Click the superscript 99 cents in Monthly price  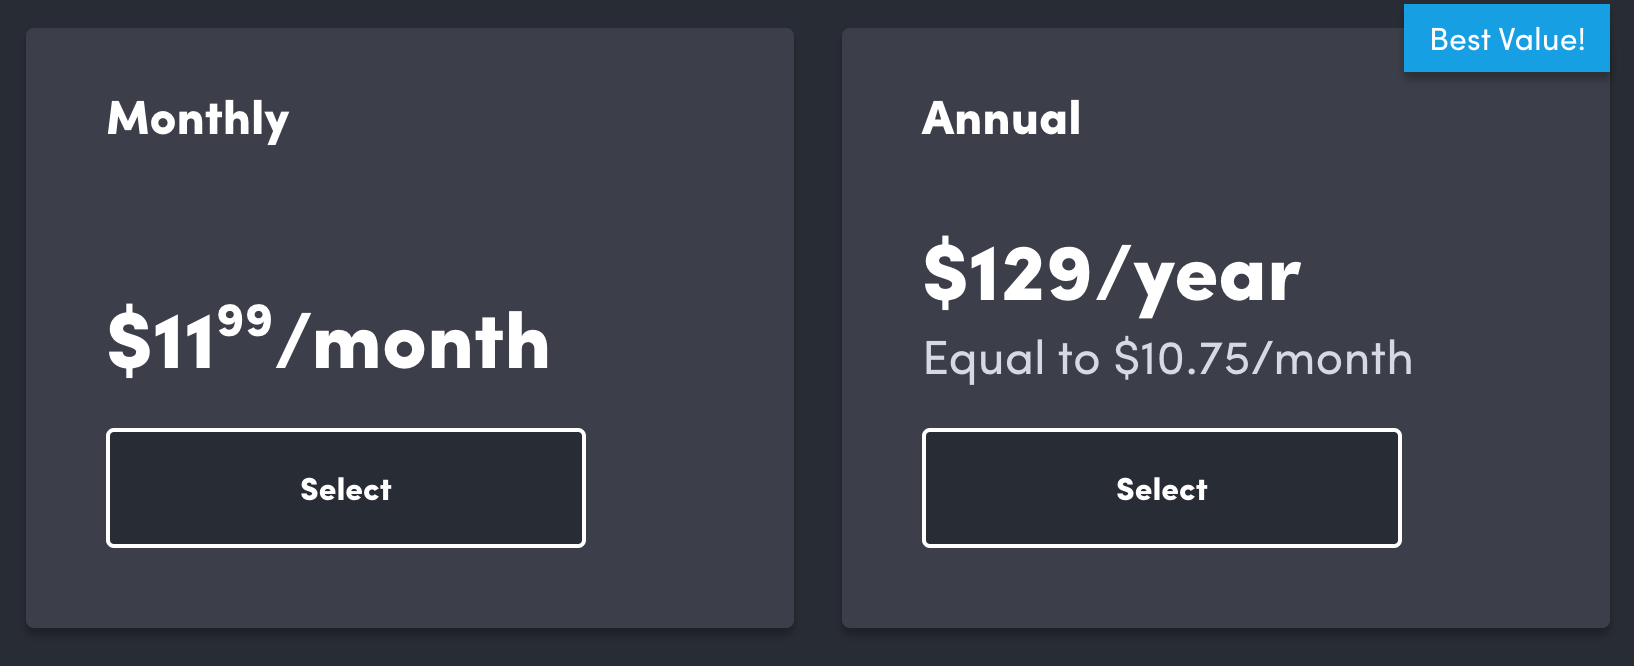(244, 322)
